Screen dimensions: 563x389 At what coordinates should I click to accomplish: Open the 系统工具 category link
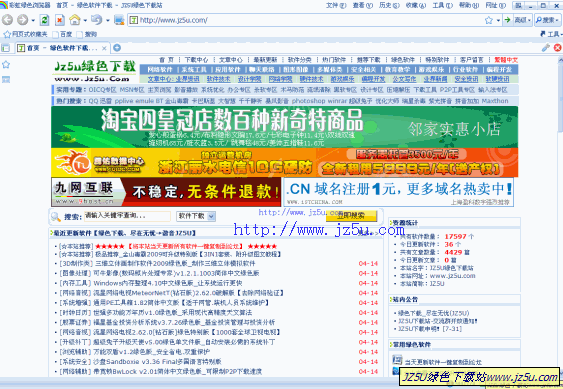(x=194, y=69)
